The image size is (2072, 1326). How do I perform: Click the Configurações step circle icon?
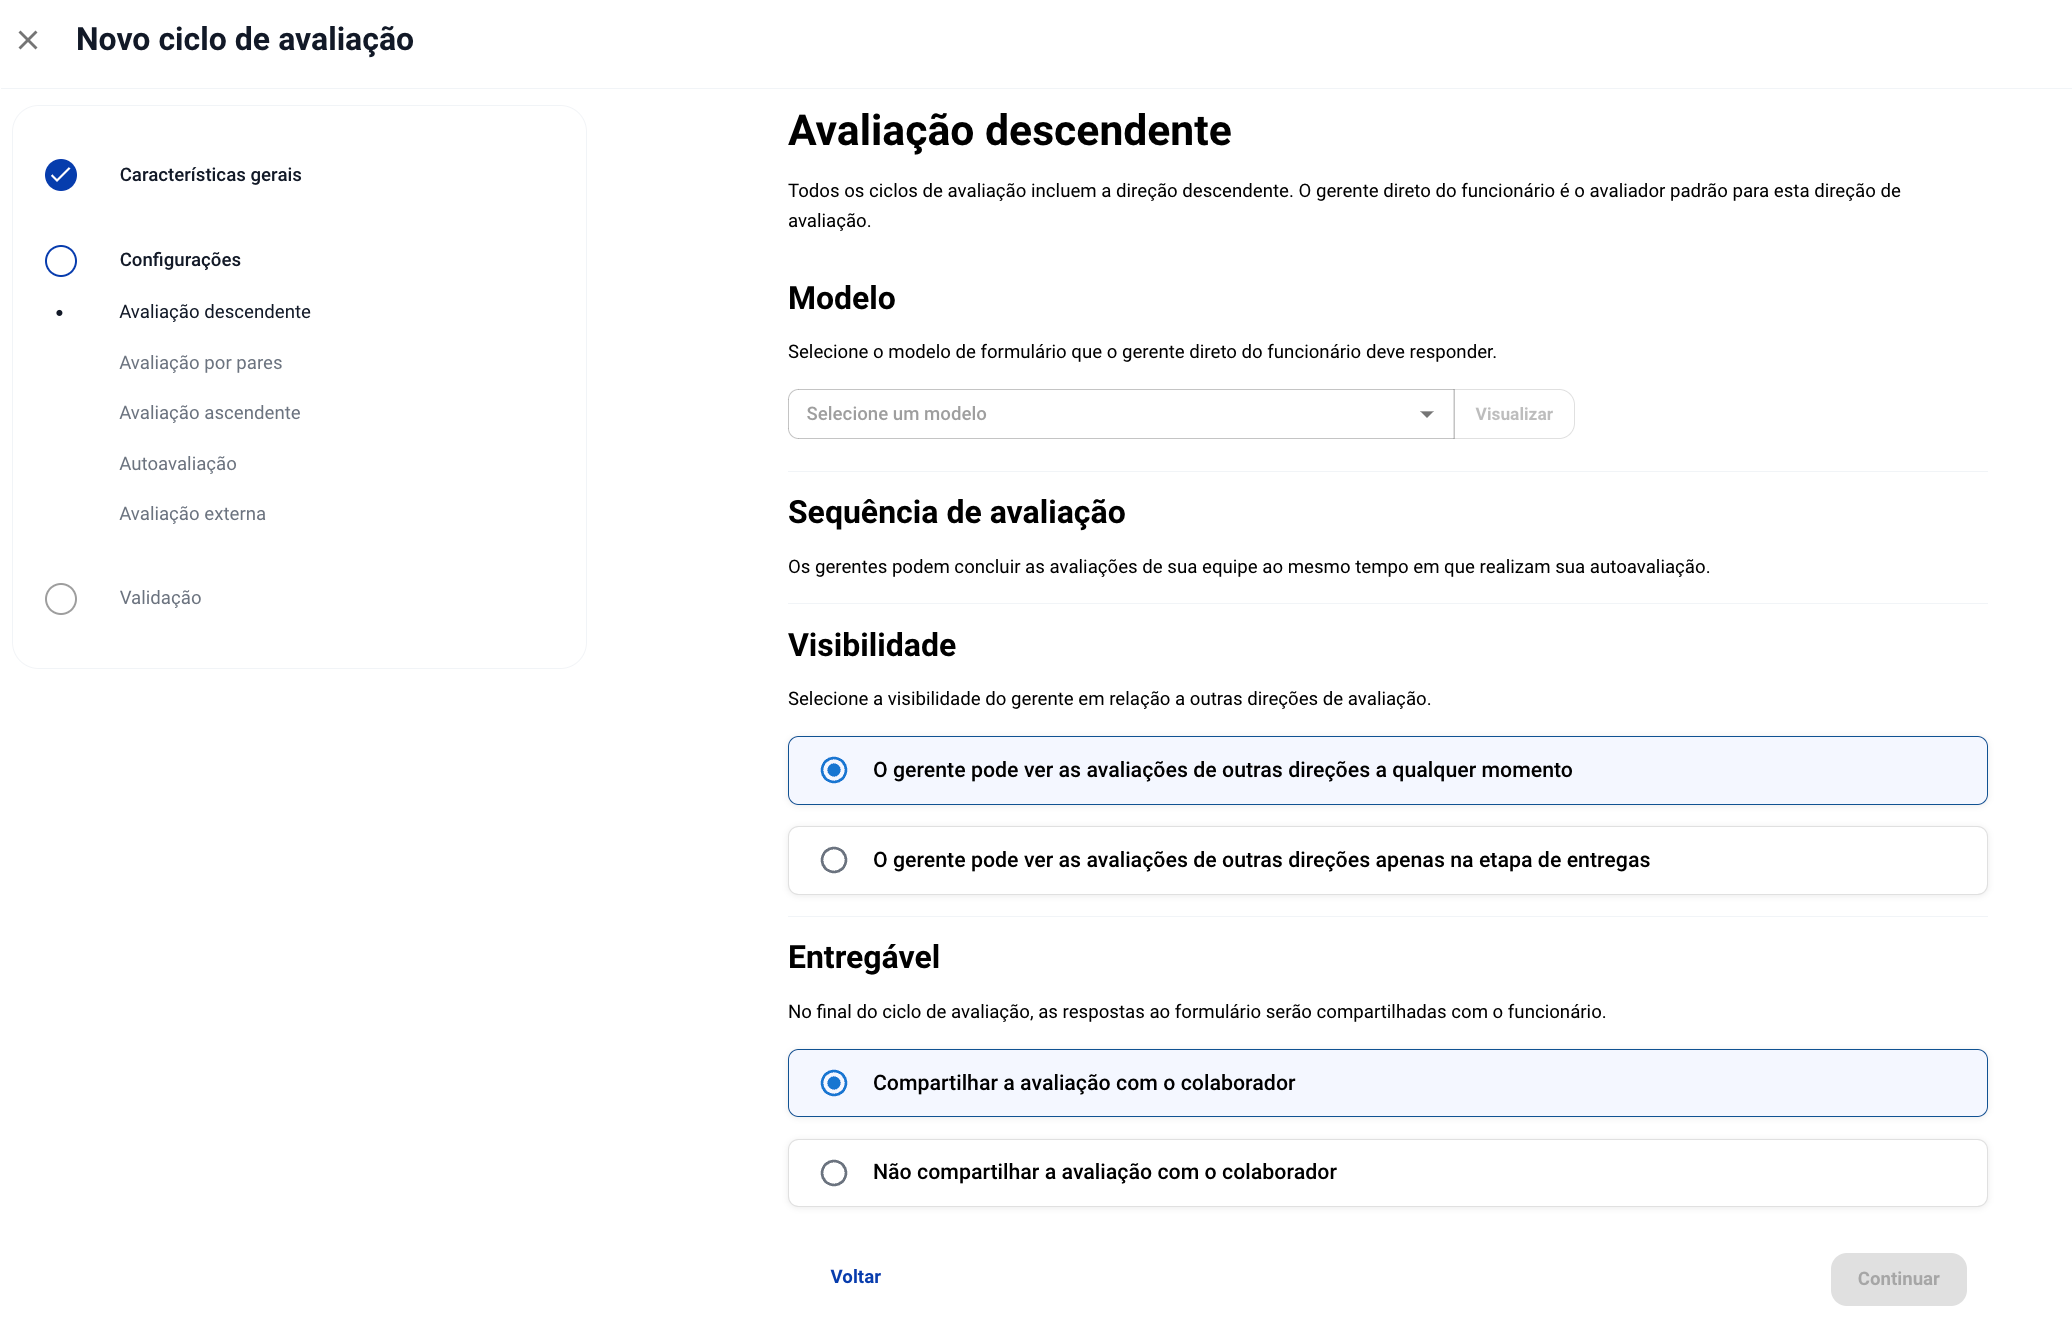pyautogui.click(x=61, y=260)
